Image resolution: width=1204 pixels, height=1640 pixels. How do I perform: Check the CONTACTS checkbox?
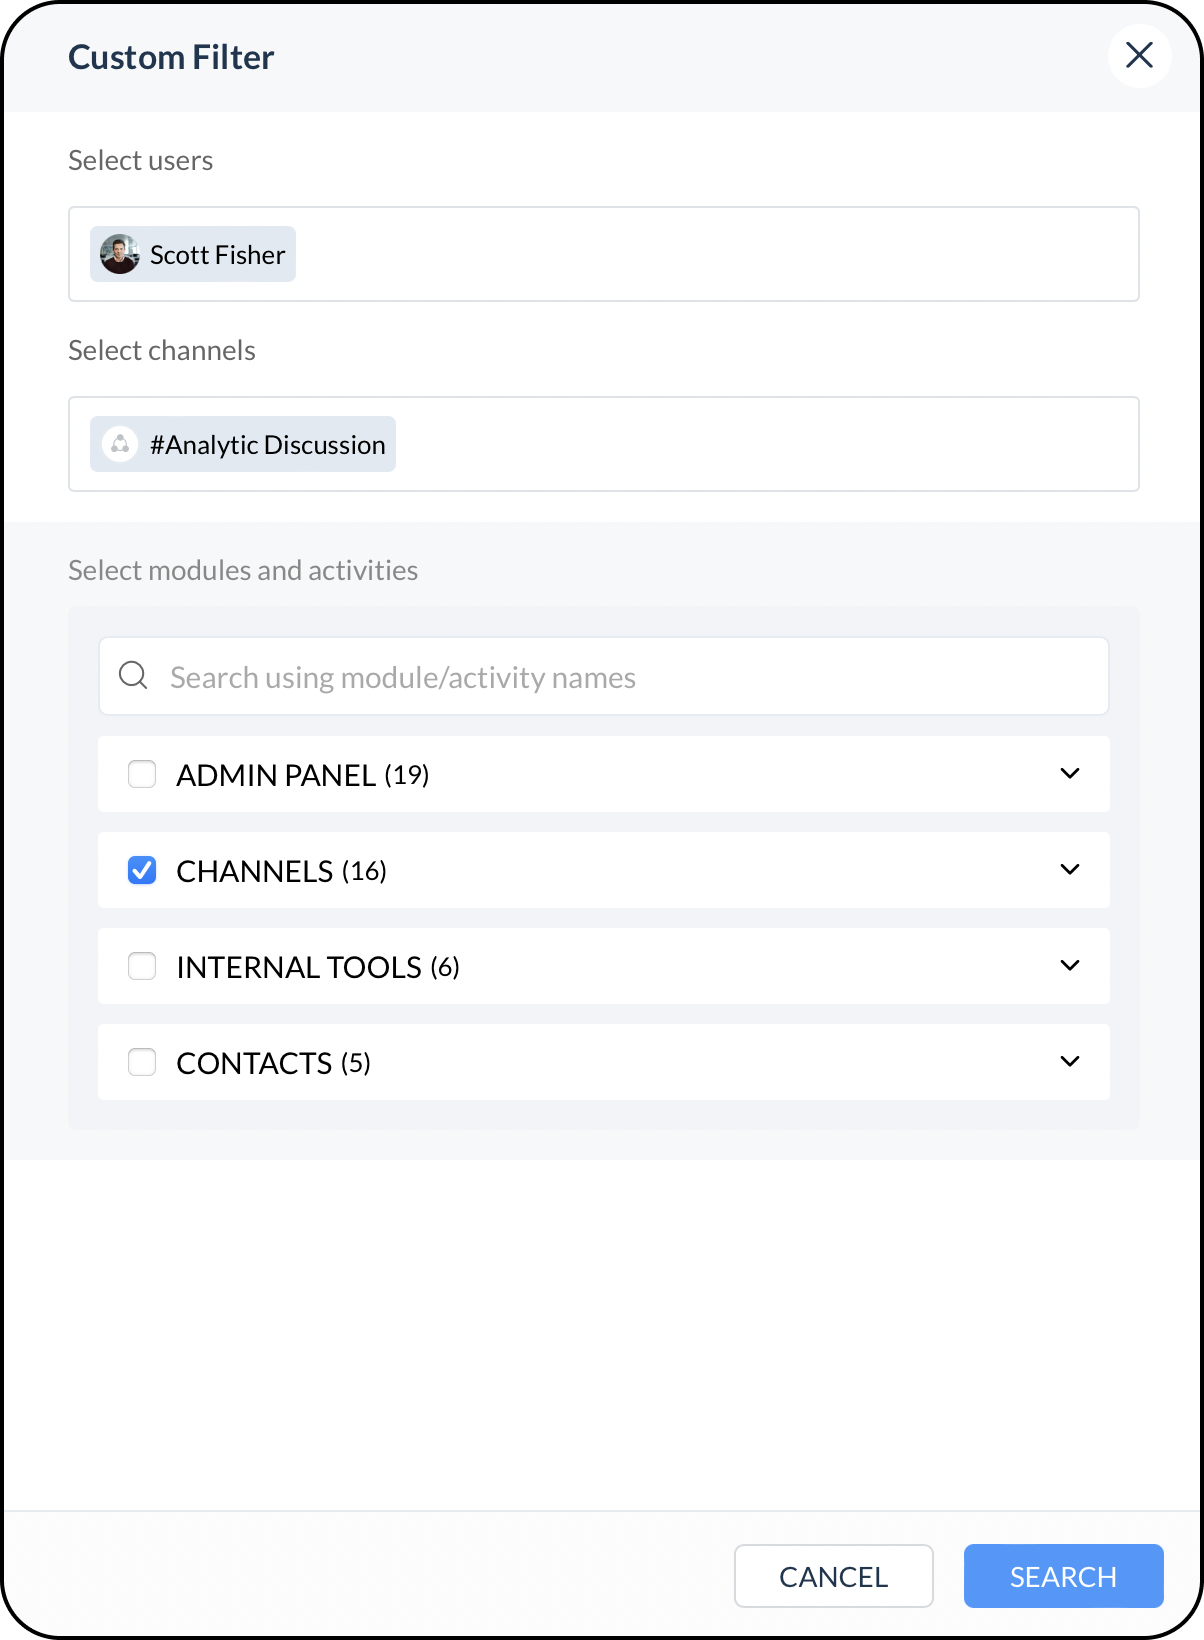tap(142, 1062)
